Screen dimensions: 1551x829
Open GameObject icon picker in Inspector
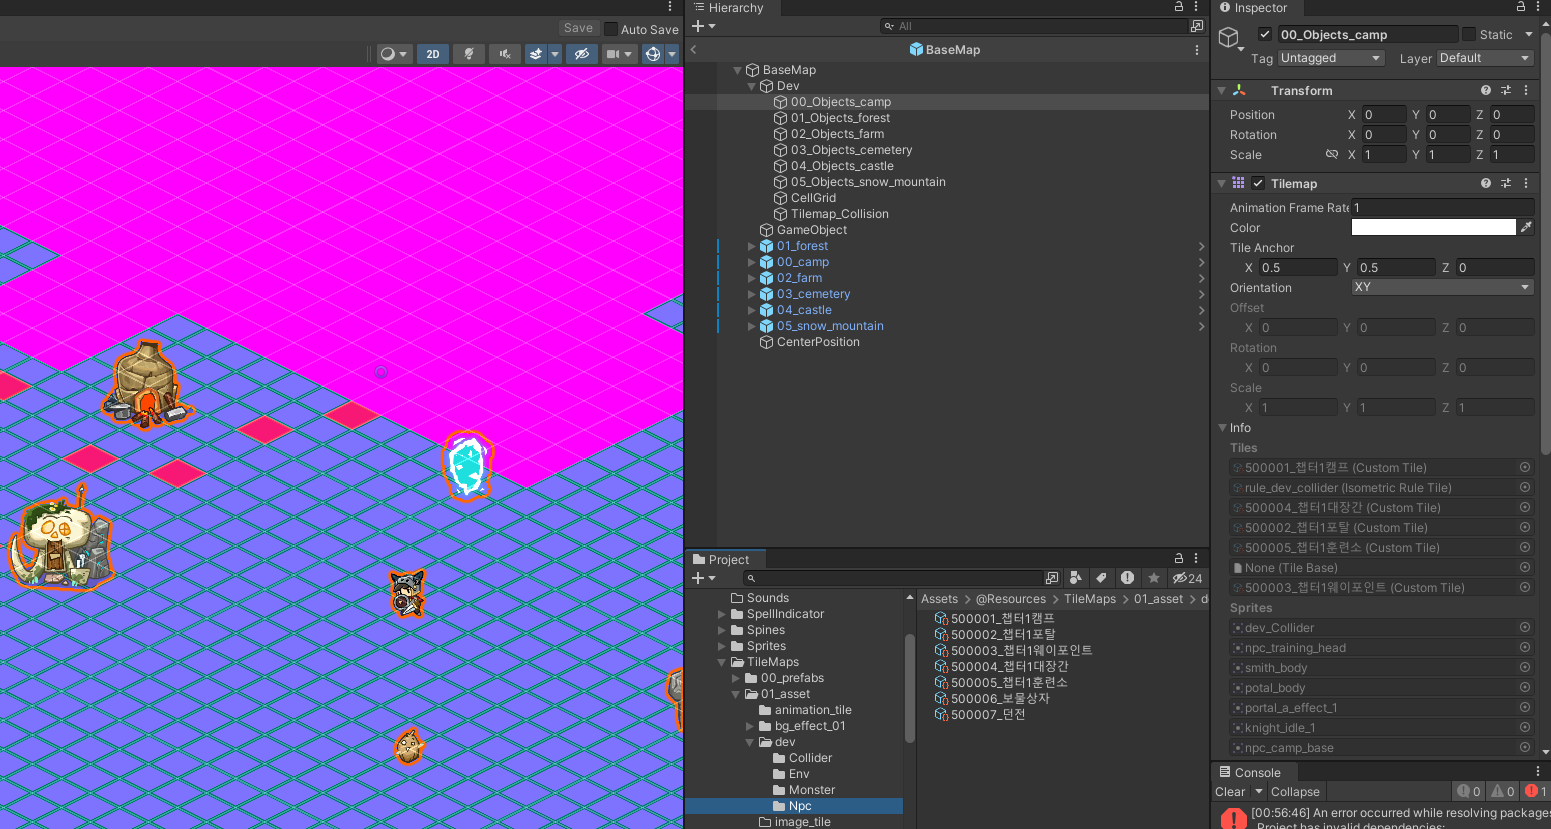1231,40
